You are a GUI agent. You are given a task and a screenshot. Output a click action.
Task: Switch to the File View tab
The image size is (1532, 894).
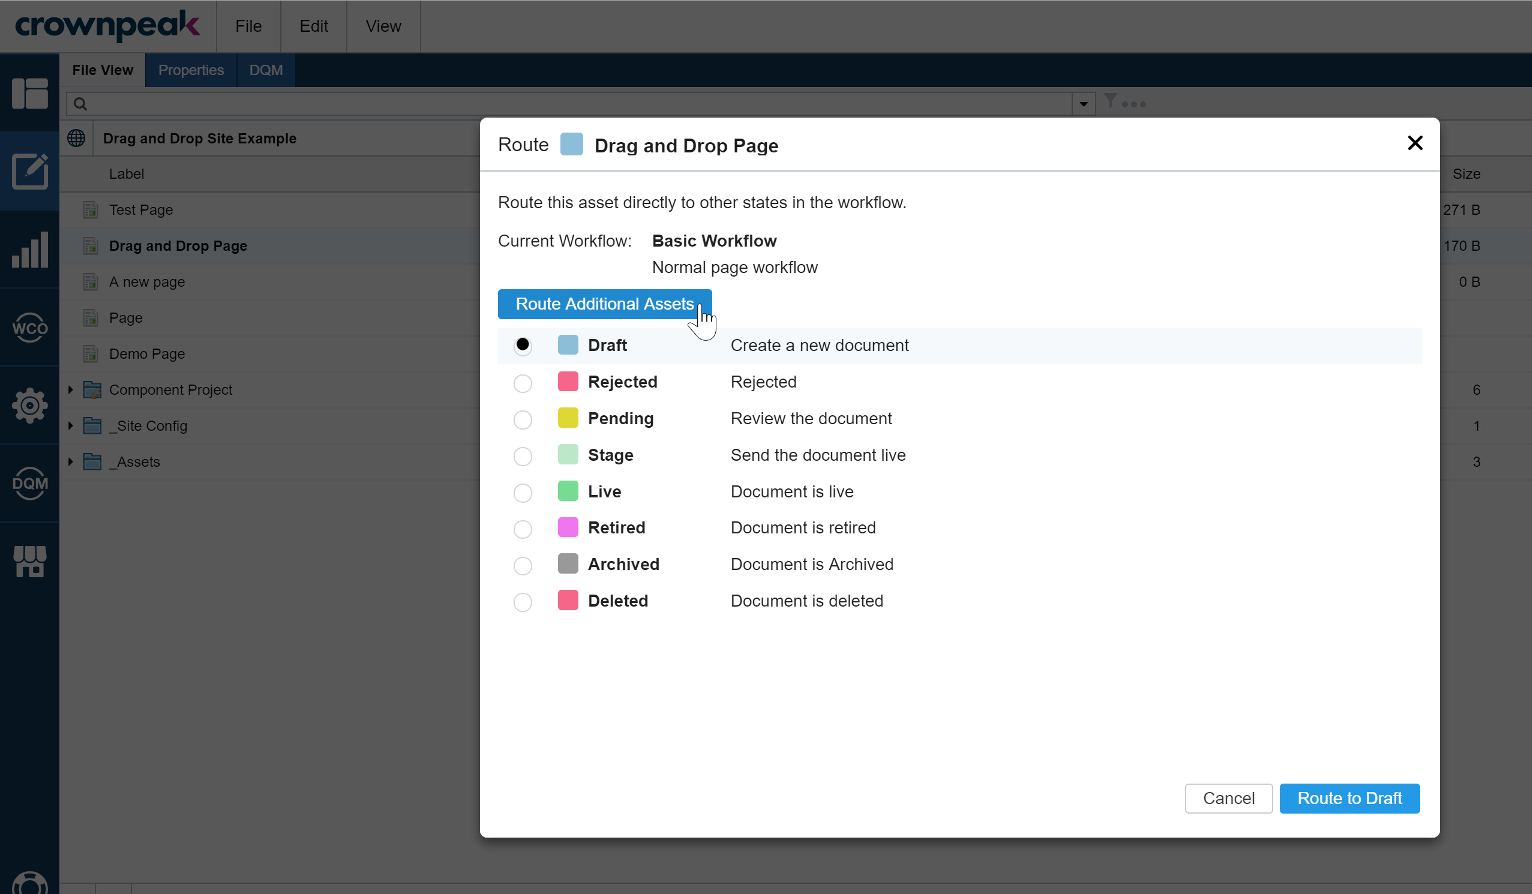(x=103, y=70)
